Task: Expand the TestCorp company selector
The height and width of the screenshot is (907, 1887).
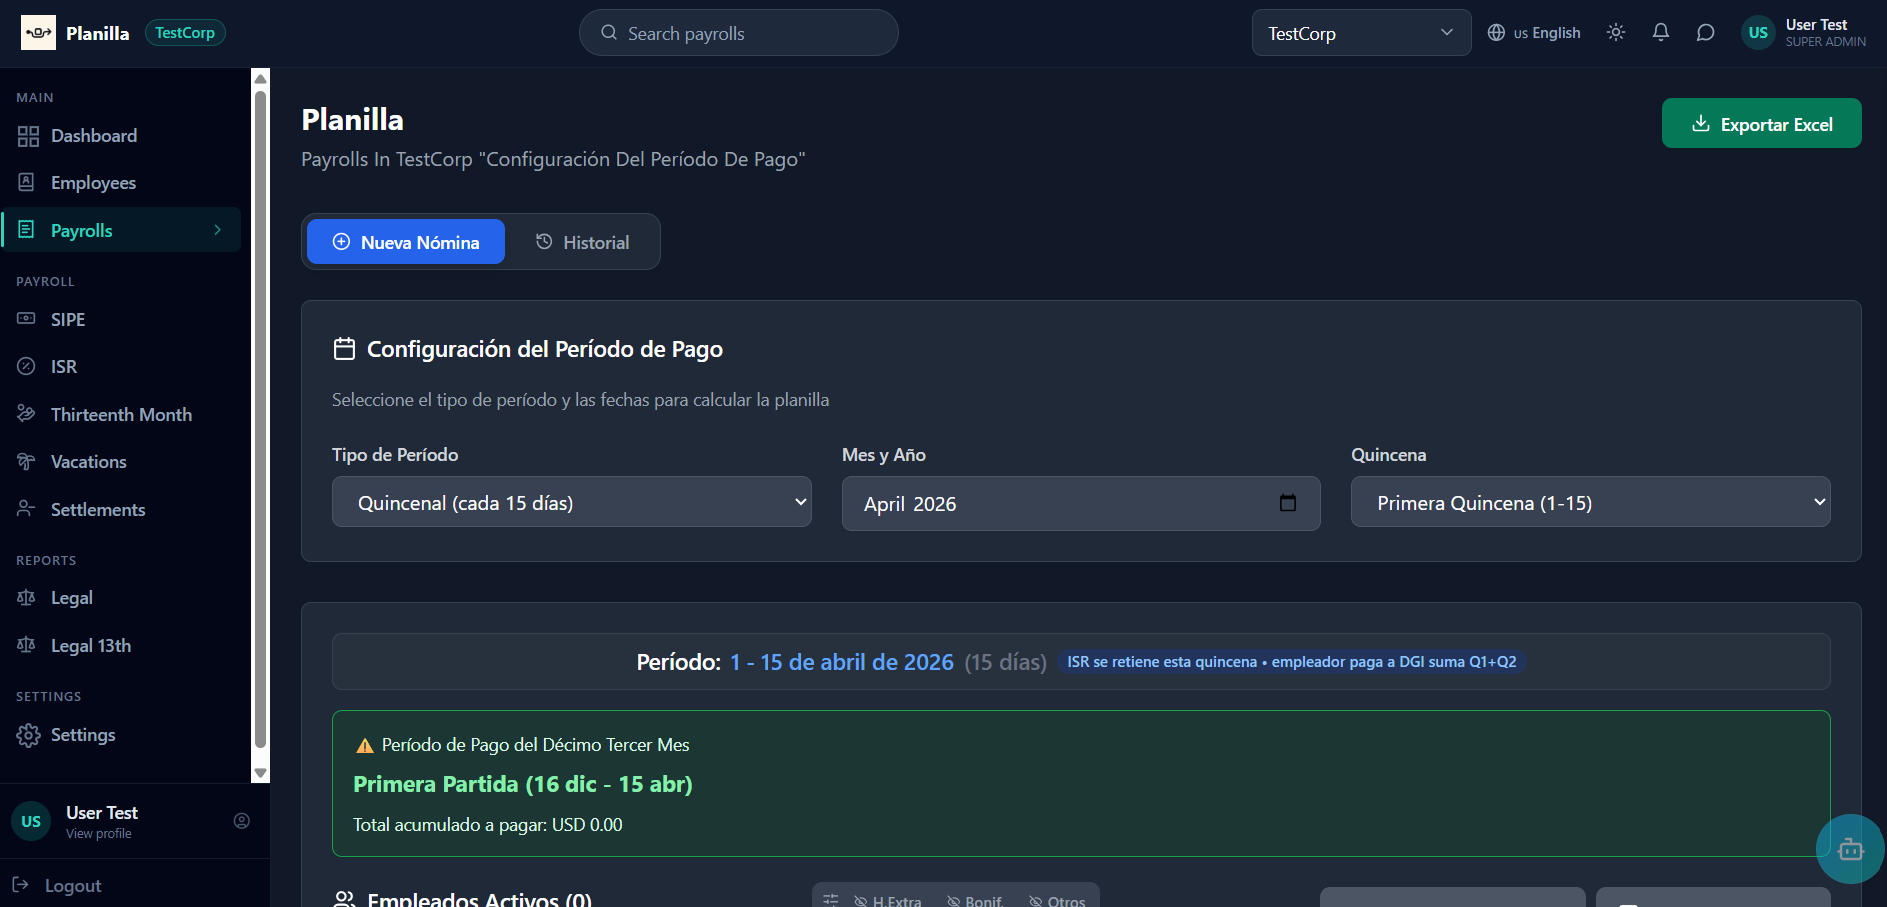Action: (x=1360, y=33)
